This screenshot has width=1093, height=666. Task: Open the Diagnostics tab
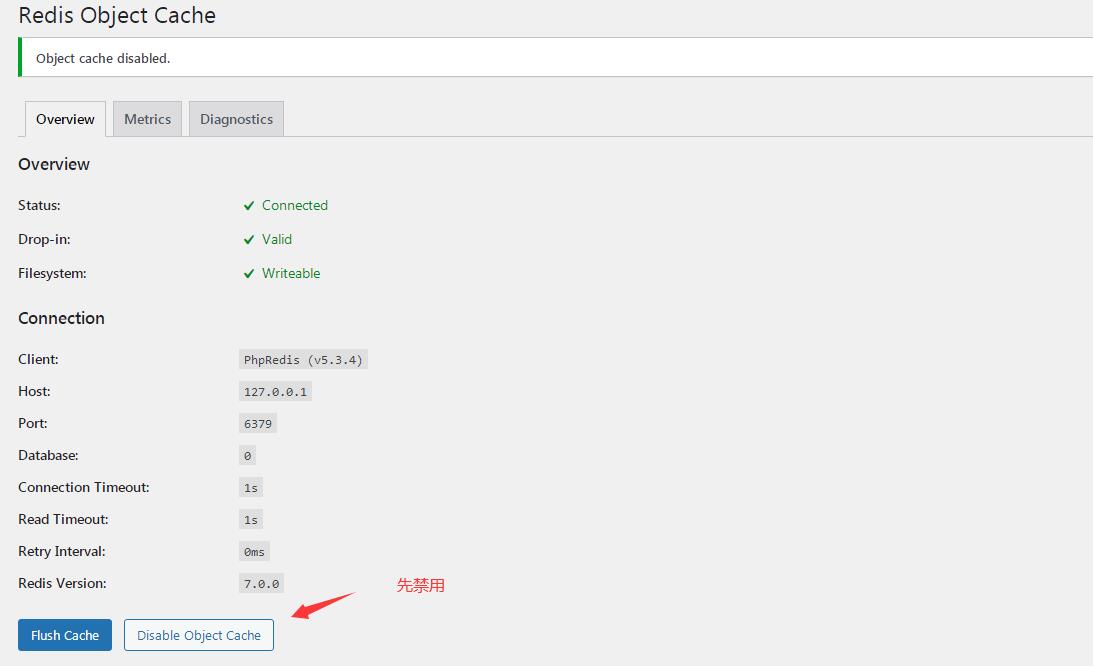pos(236,118)
